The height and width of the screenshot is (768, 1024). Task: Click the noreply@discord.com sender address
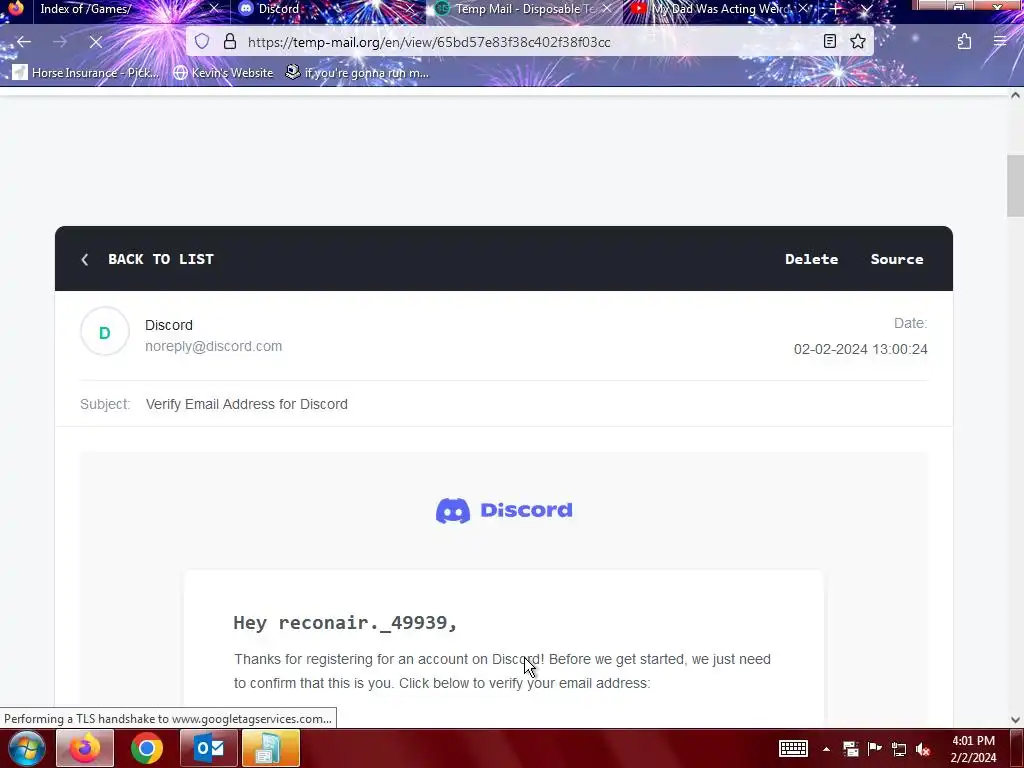pos(214,346)
